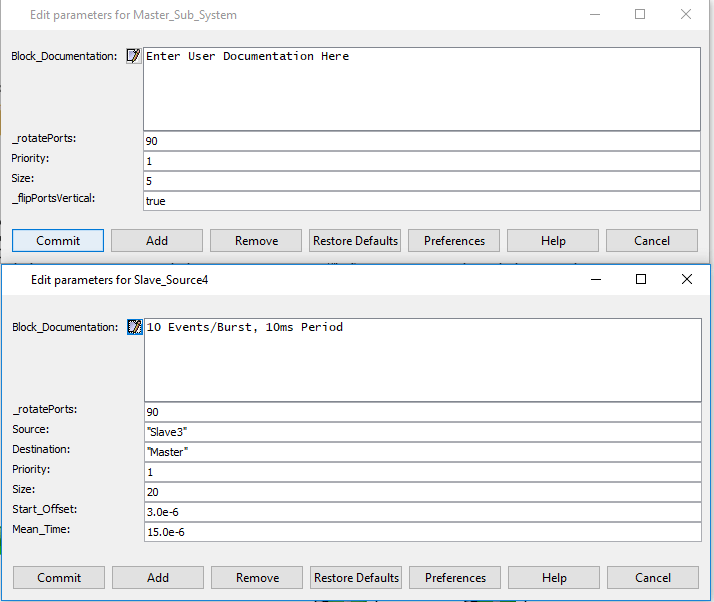Click the Size field showing 5

coord(421,181)
